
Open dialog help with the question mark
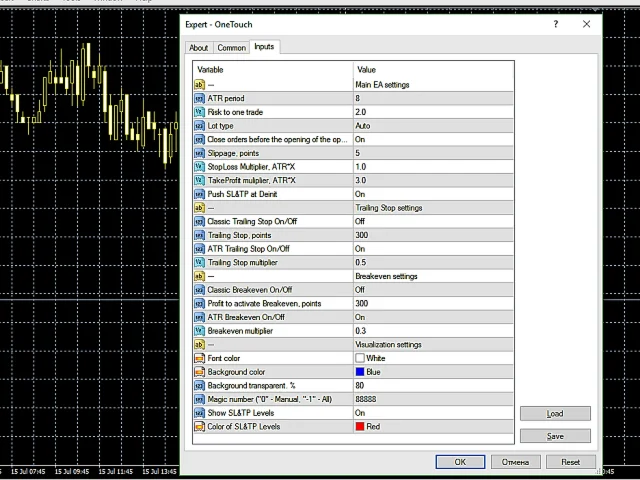point(556,24)
